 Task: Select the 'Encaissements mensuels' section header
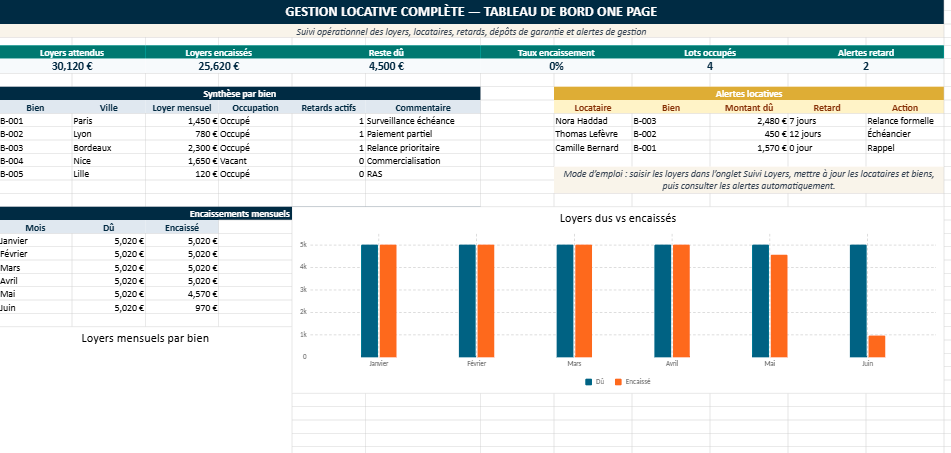(146, 213)
